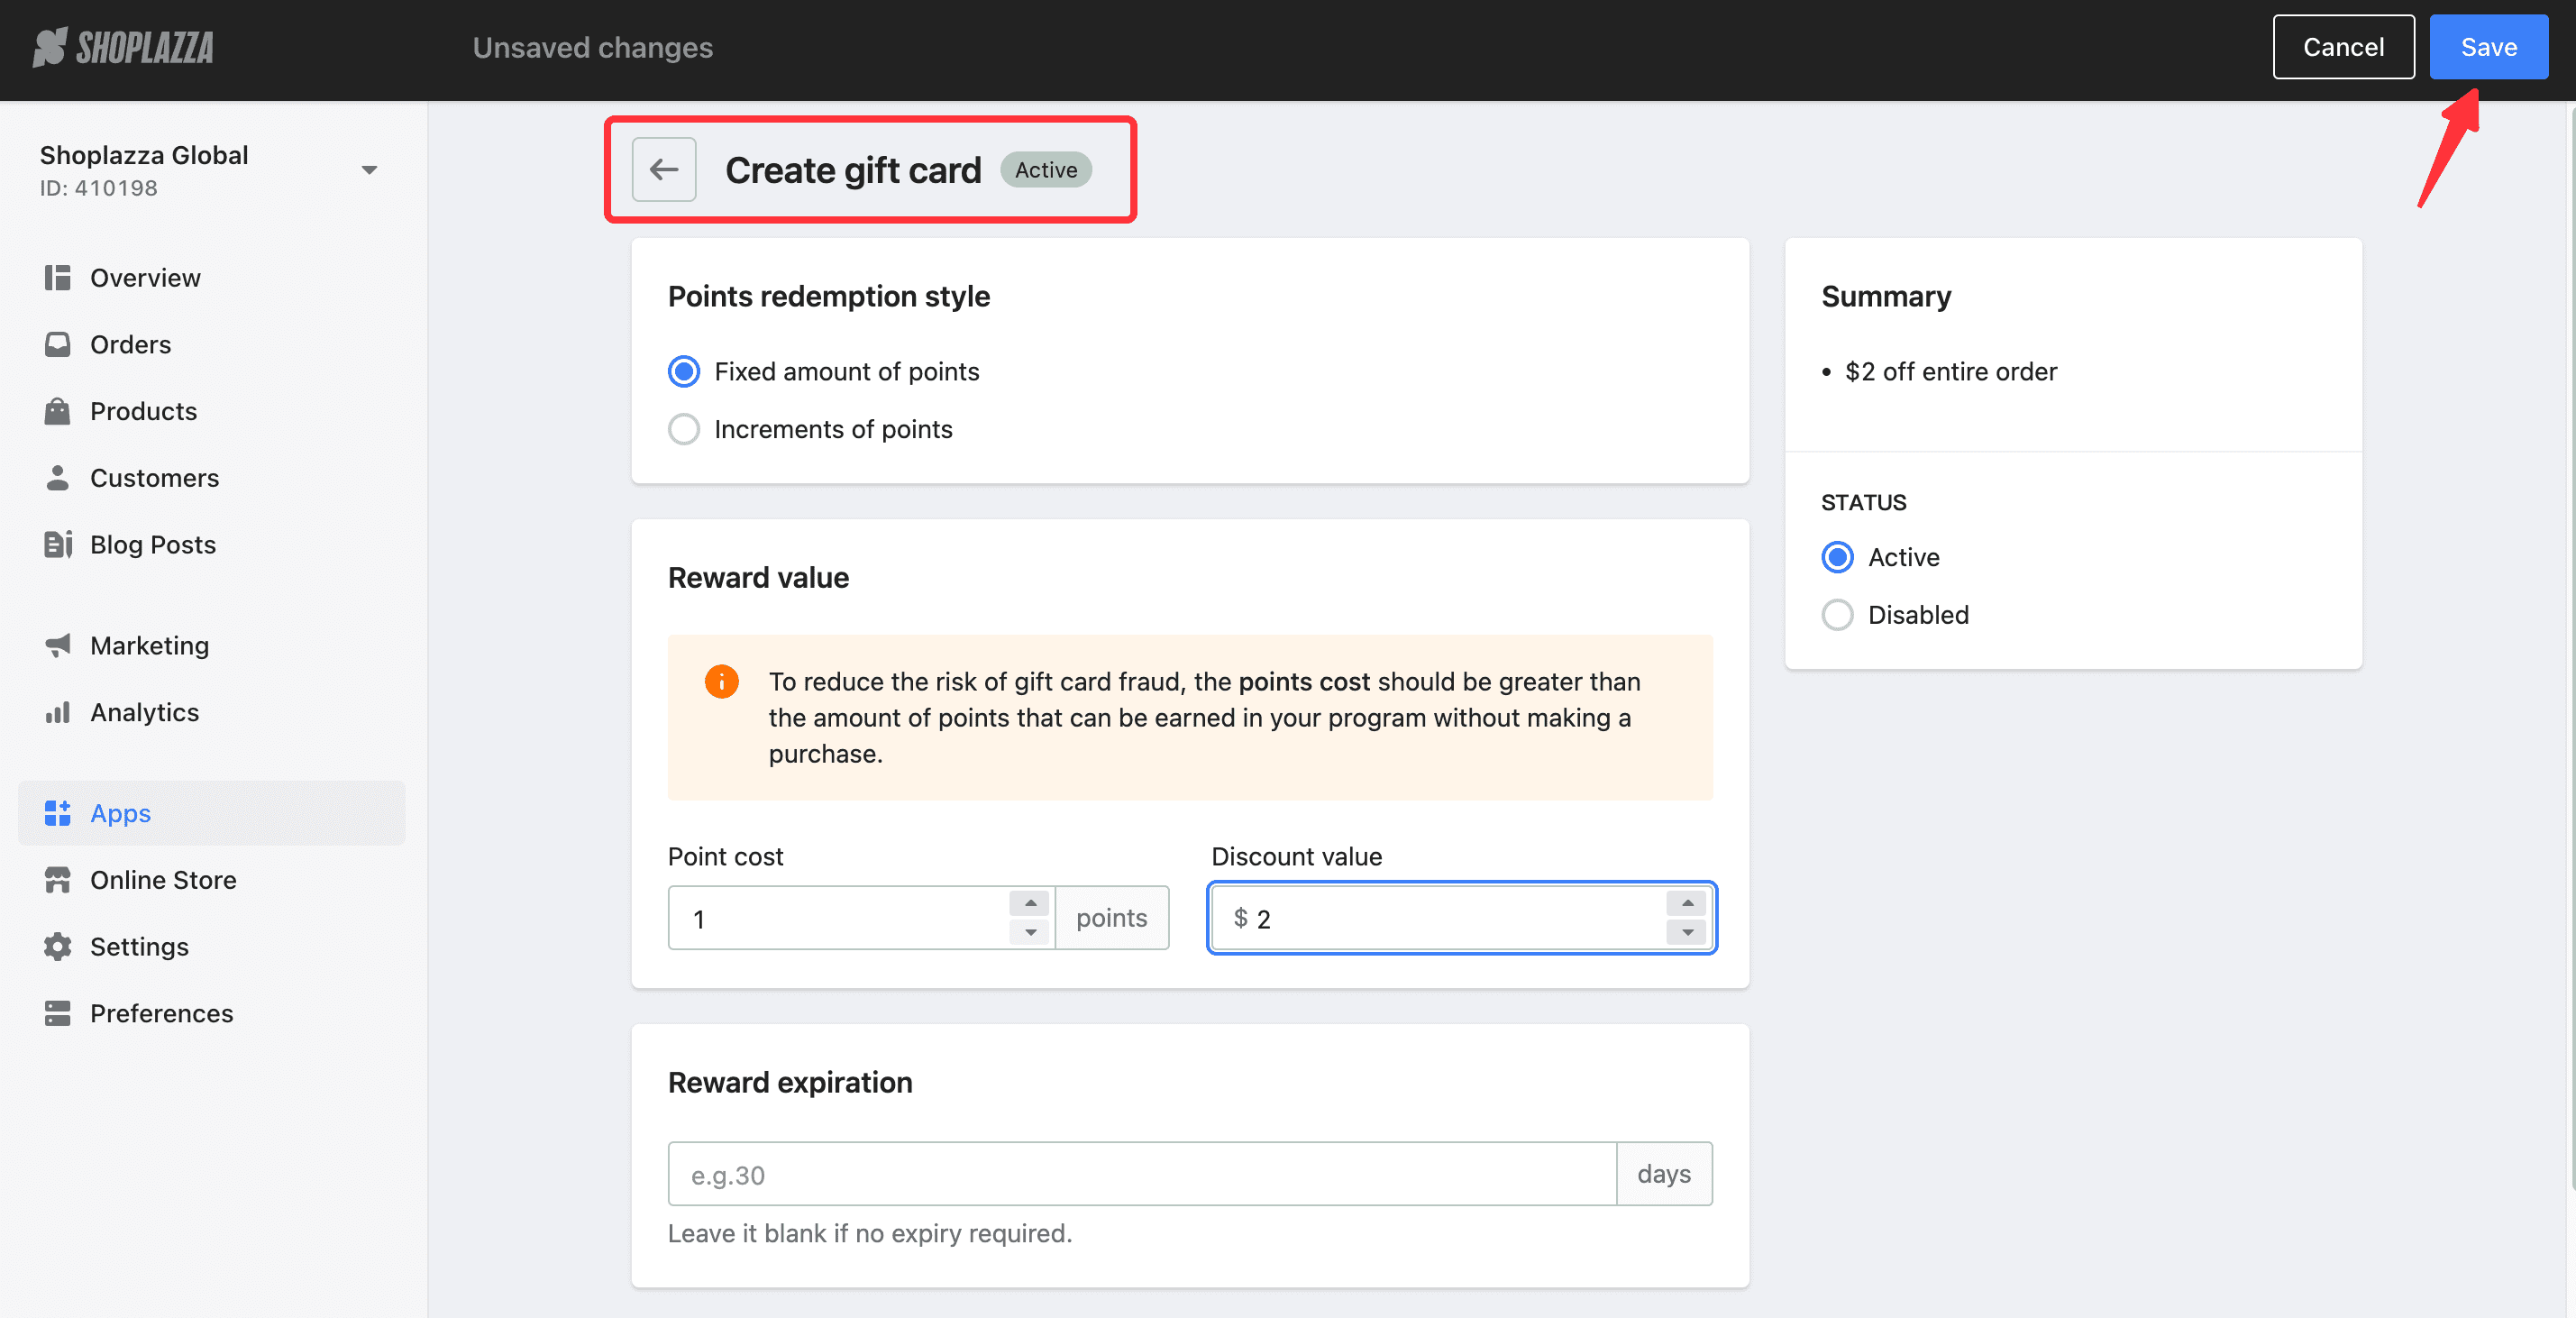Viewport: 2576px width, 1318px height.
Task: Click the Online Store storefront icon
Action: click(x=57, y=880)
